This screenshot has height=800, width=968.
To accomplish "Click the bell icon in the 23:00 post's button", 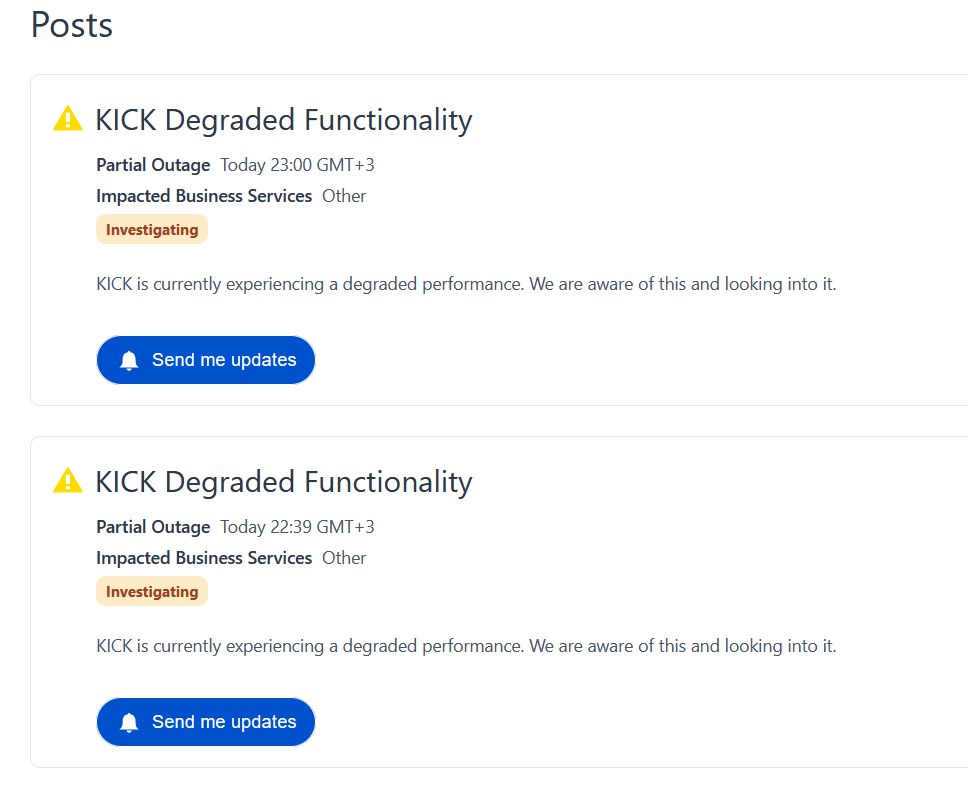I will (129, 361).
